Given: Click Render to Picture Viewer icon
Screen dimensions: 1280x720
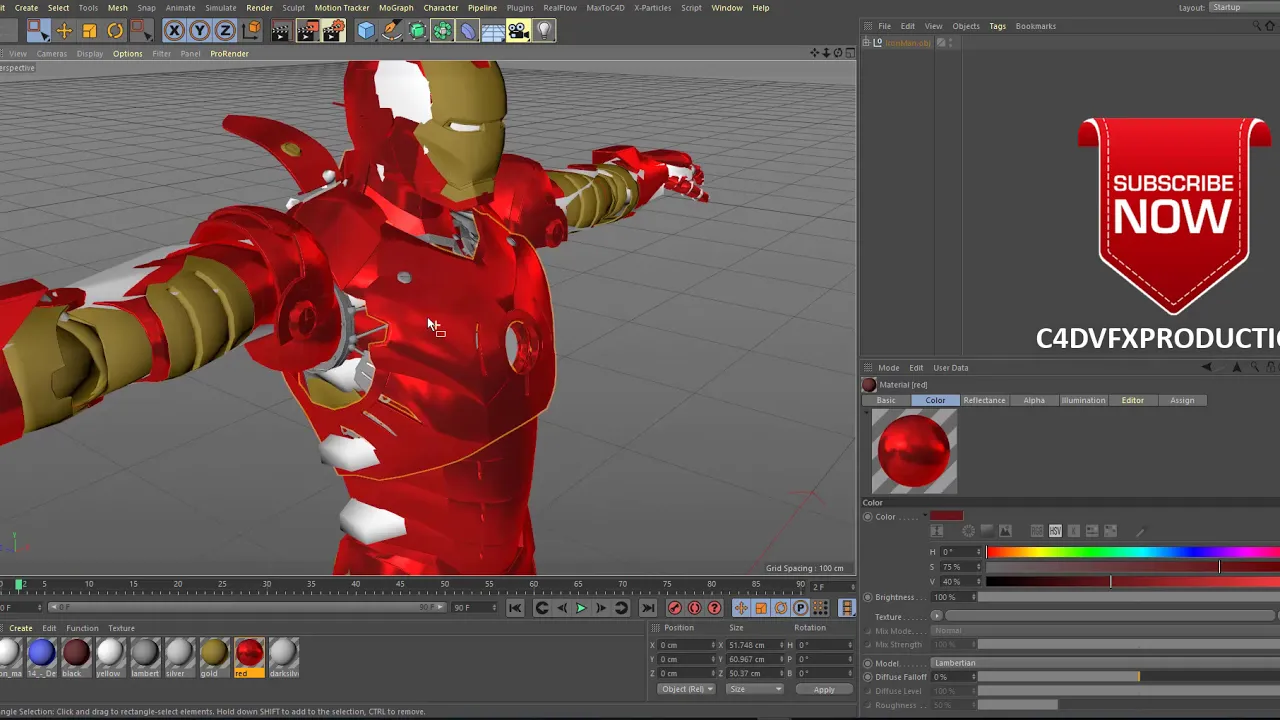Looking at the screenshot, I should coord(307,31).
